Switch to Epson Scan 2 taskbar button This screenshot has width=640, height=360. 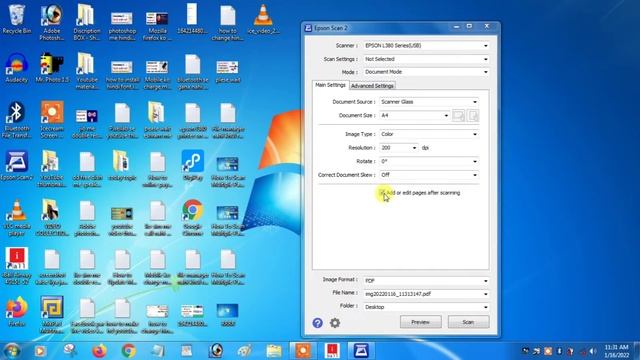(361, 351)
